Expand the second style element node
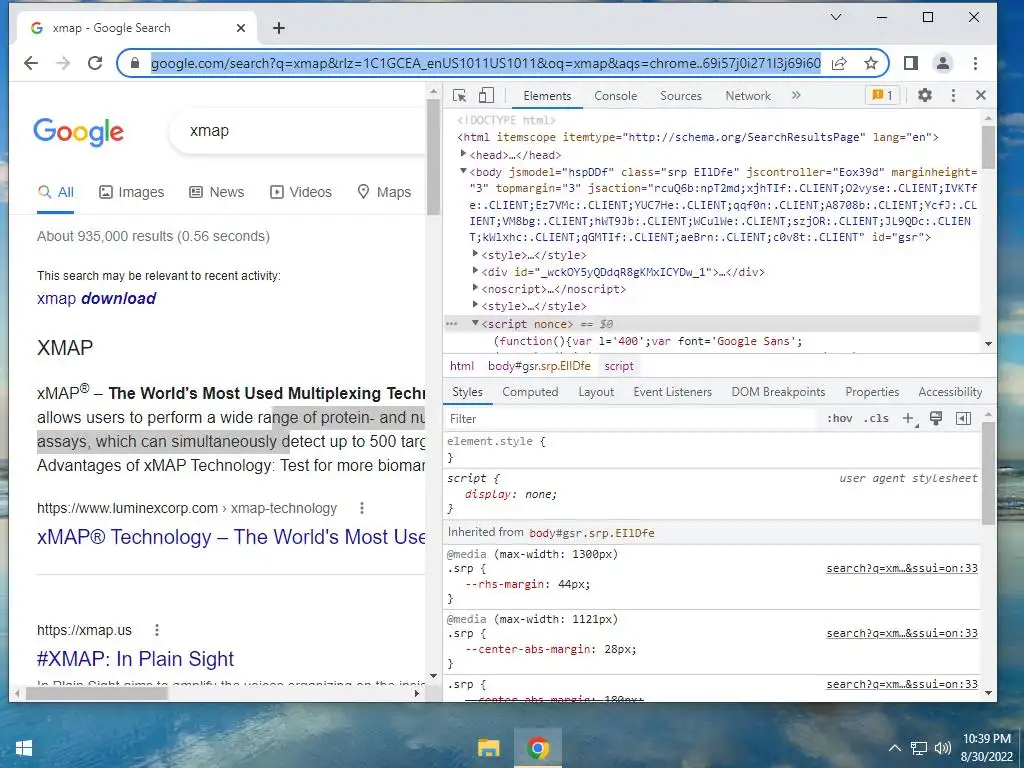Image resolution: width=1024 pixels, height=768 pixels. (x=475, y=305)
